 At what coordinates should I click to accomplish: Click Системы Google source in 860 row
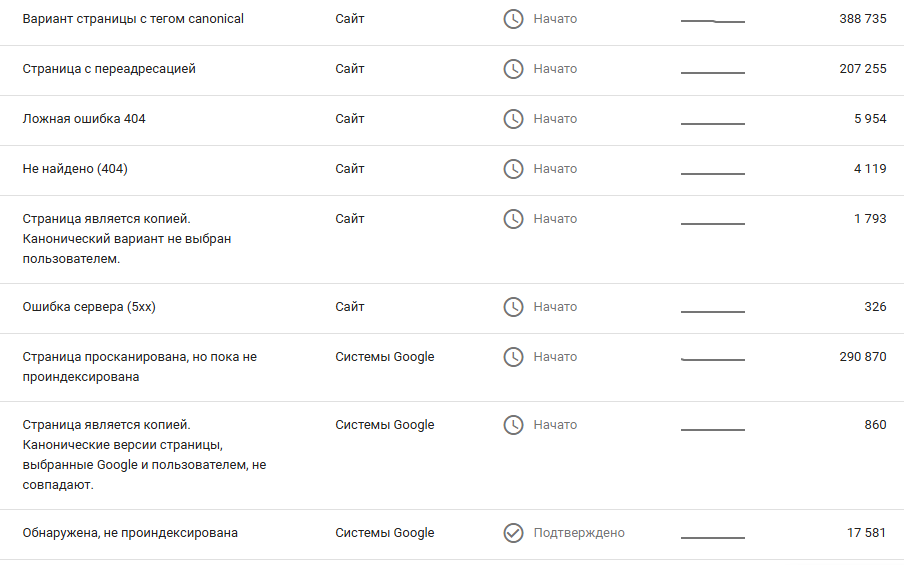[385, 425]
